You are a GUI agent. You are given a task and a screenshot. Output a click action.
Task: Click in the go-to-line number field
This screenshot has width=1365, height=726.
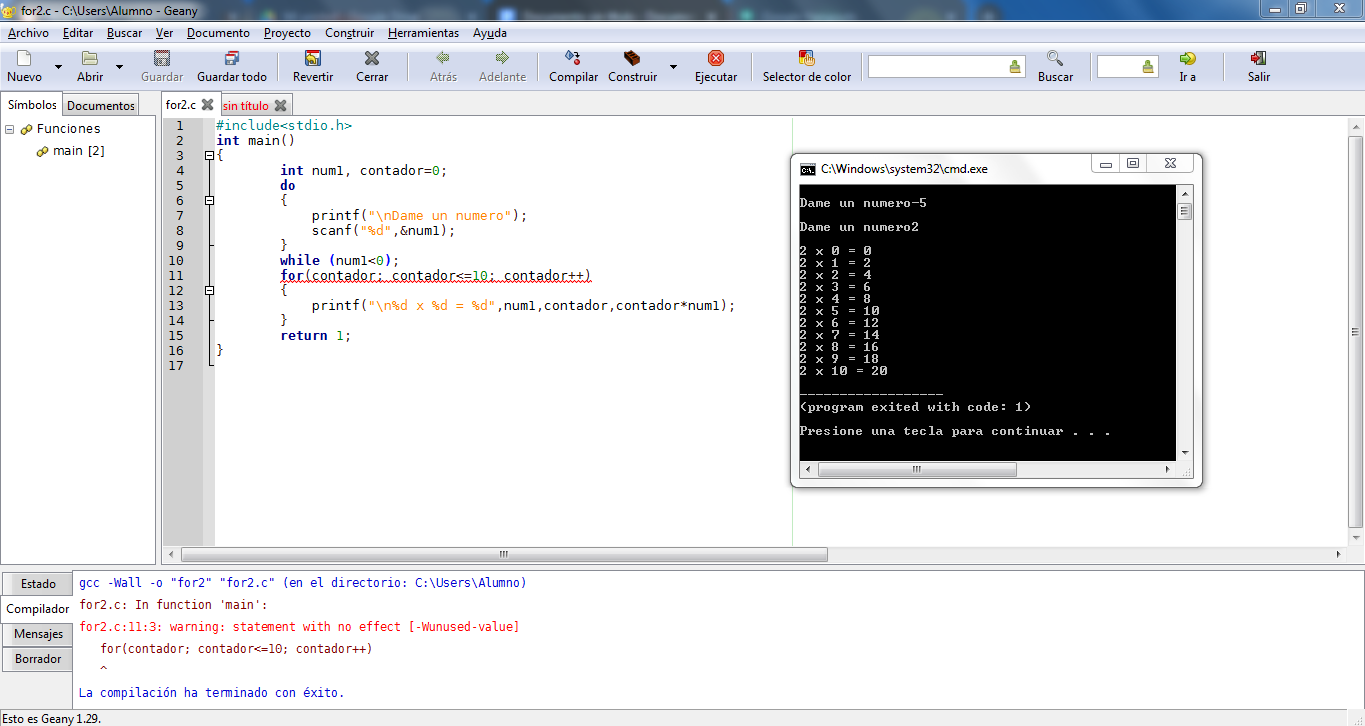(x=1118, y=67)
